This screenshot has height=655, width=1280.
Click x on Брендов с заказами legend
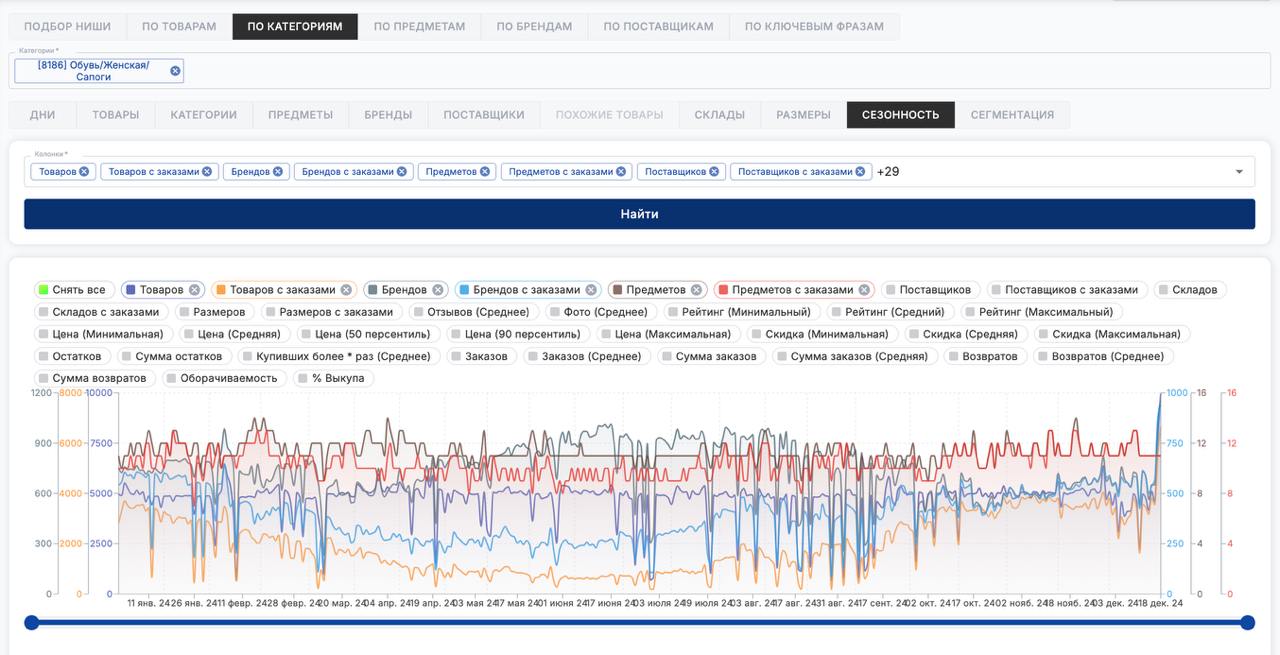[591, 290]
